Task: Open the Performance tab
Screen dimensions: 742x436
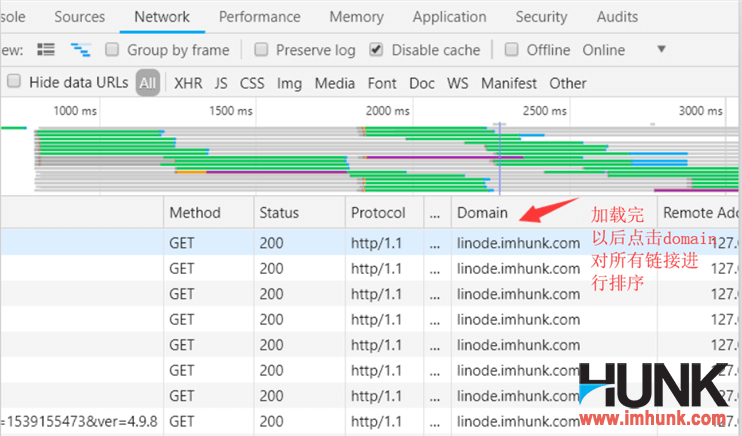Action: (259, 17)
